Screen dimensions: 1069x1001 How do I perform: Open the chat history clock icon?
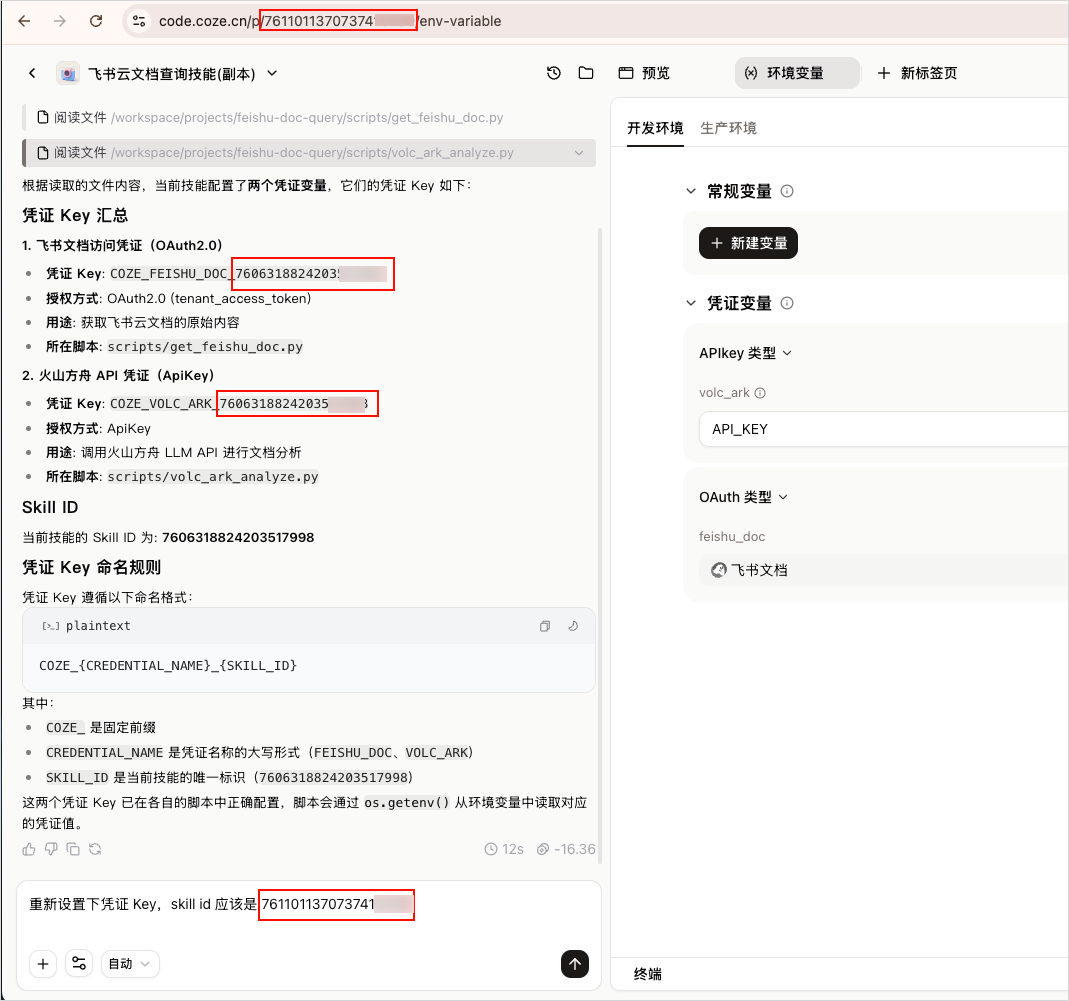[554, 73]
